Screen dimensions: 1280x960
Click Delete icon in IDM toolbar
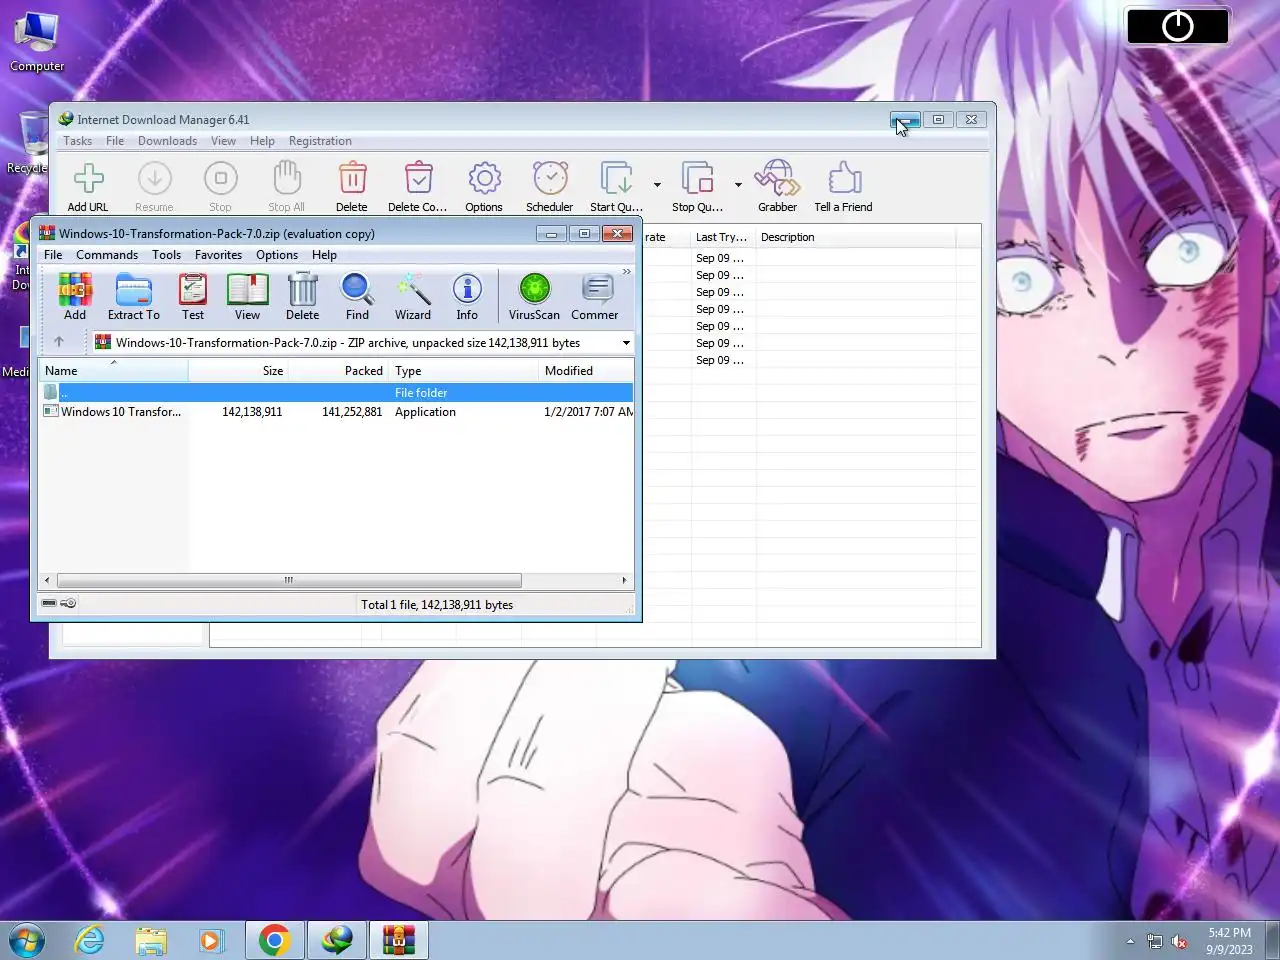[x=351, y=187]
